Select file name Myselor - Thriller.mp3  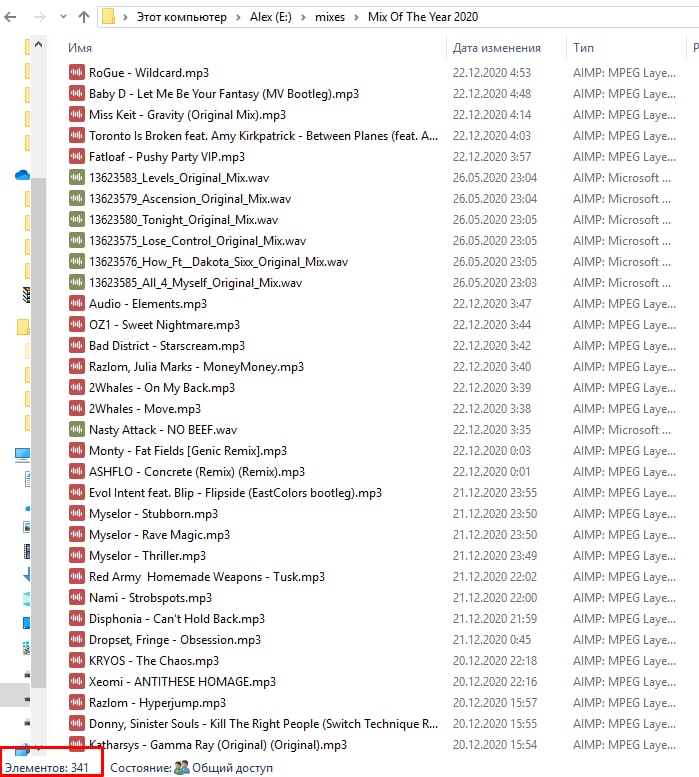[x=147, y=555]
